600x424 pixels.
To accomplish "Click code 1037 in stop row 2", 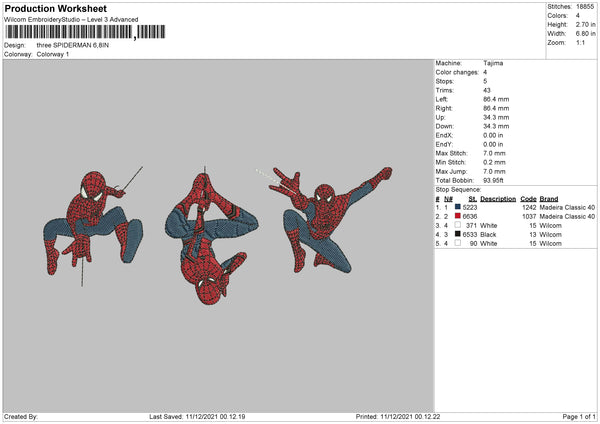I will [x=529, y=217].
